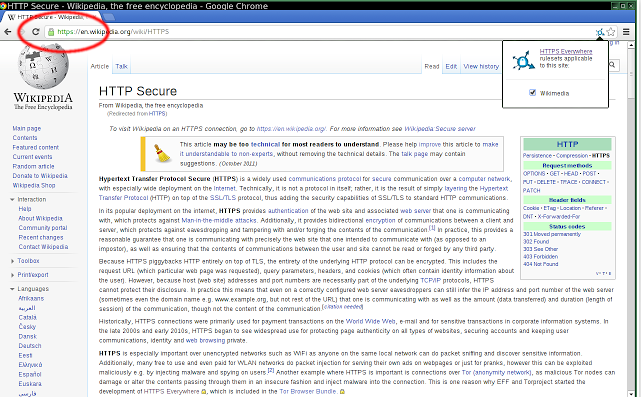Click the green padlock security icon
641x397 pixels.
pos(51,32)
